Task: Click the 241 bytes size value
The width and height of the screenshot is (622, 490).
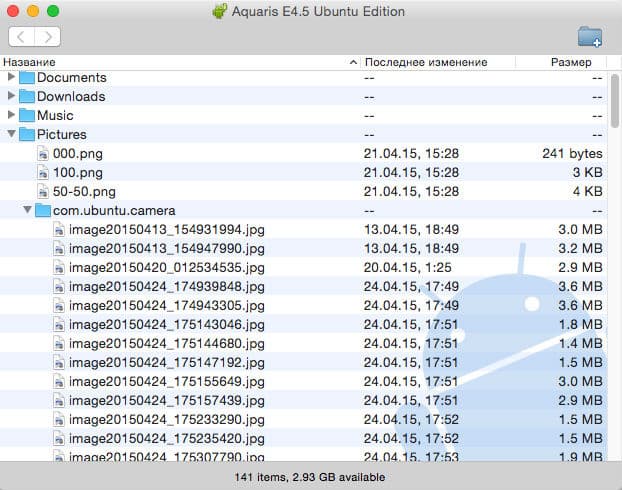Action: point(572,154)
